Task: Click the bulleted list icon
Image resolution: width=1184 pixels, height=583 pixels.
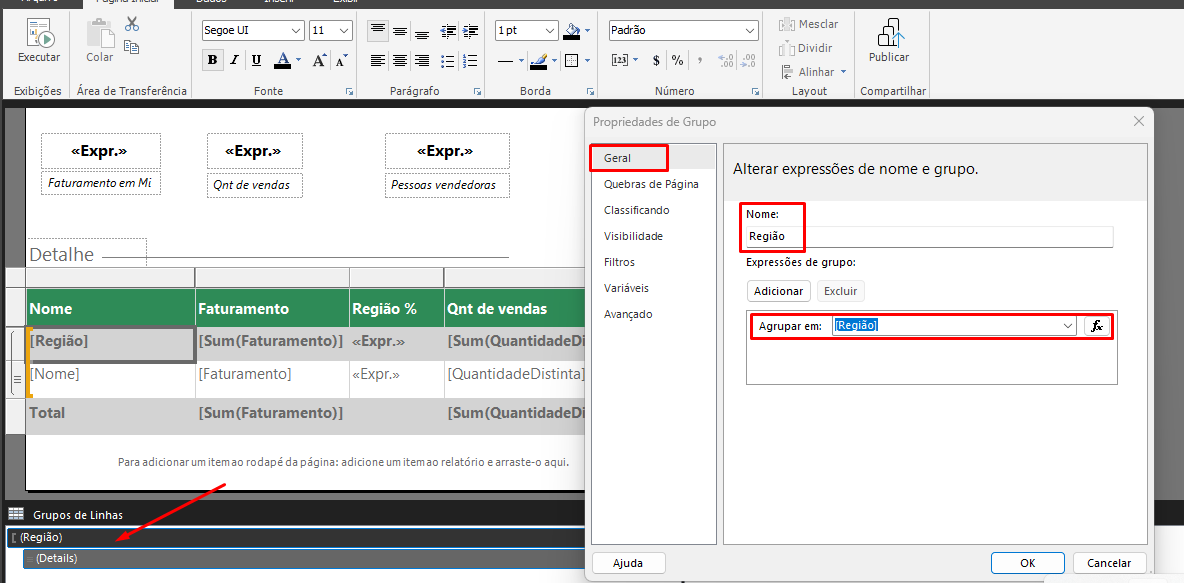Action: click(x=448, y=31)
